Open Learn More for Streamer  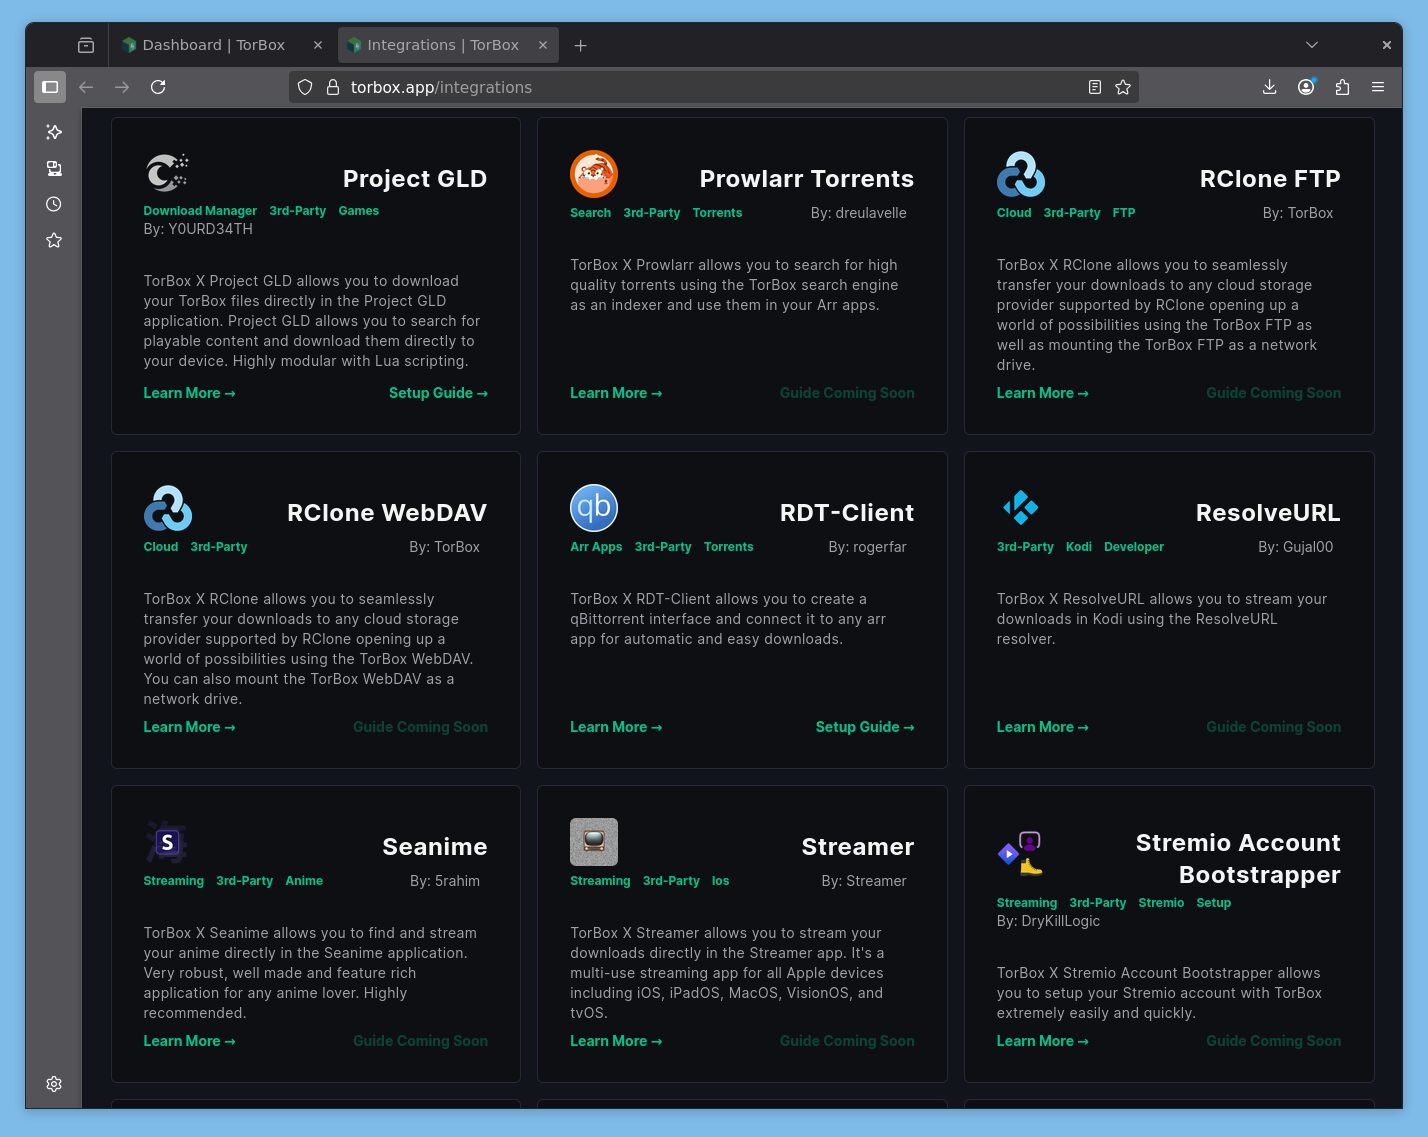[616, 1041]
